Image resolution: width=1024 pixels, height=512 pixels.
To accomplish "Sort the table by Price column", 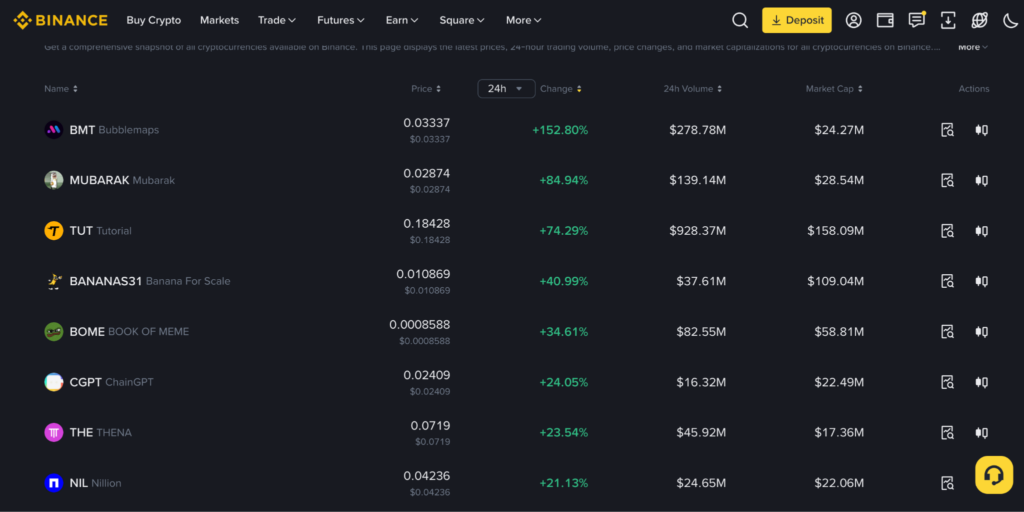I will (426, 89).
